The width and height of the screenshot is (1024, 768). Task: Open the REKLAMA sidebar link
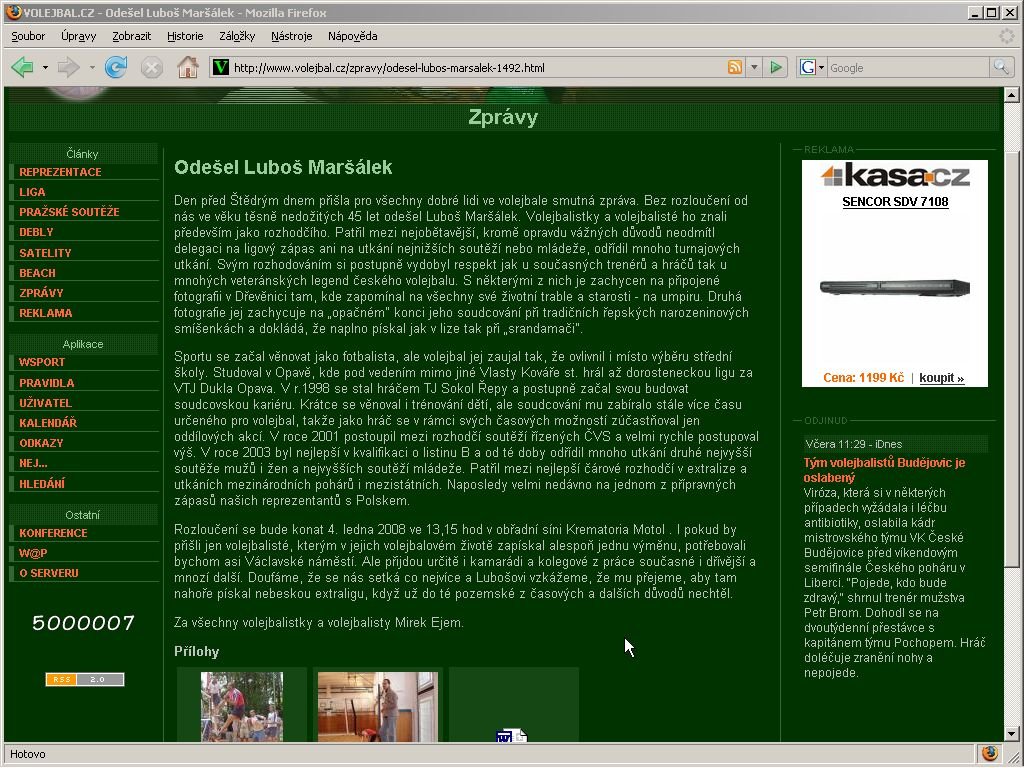click(x=46, y=313)
